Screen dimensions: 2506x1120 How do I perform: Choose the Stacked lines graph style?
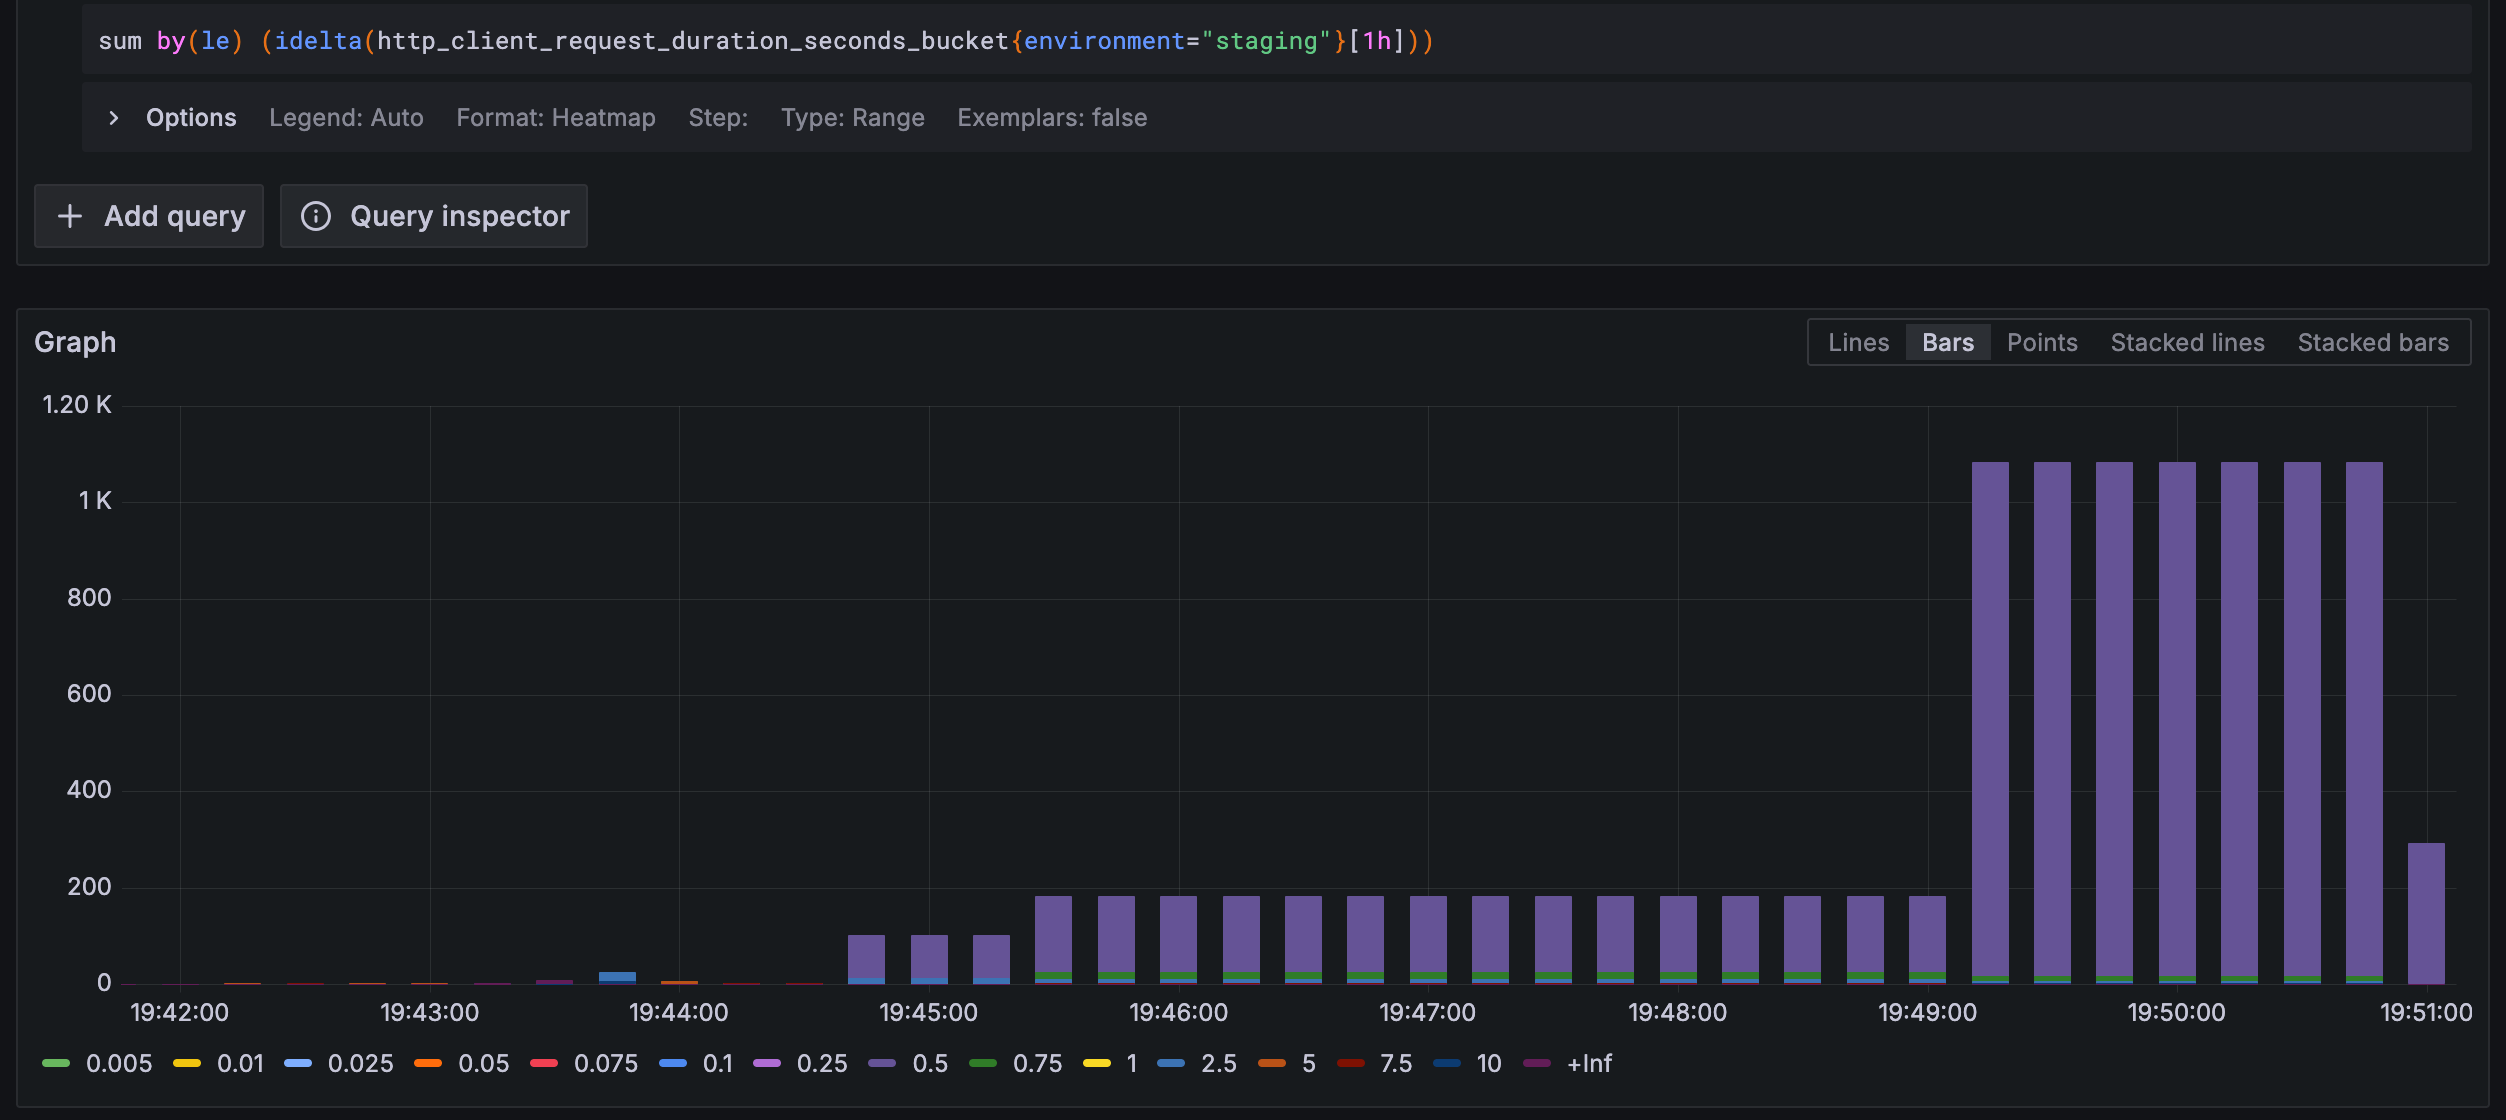[2186, 343]
